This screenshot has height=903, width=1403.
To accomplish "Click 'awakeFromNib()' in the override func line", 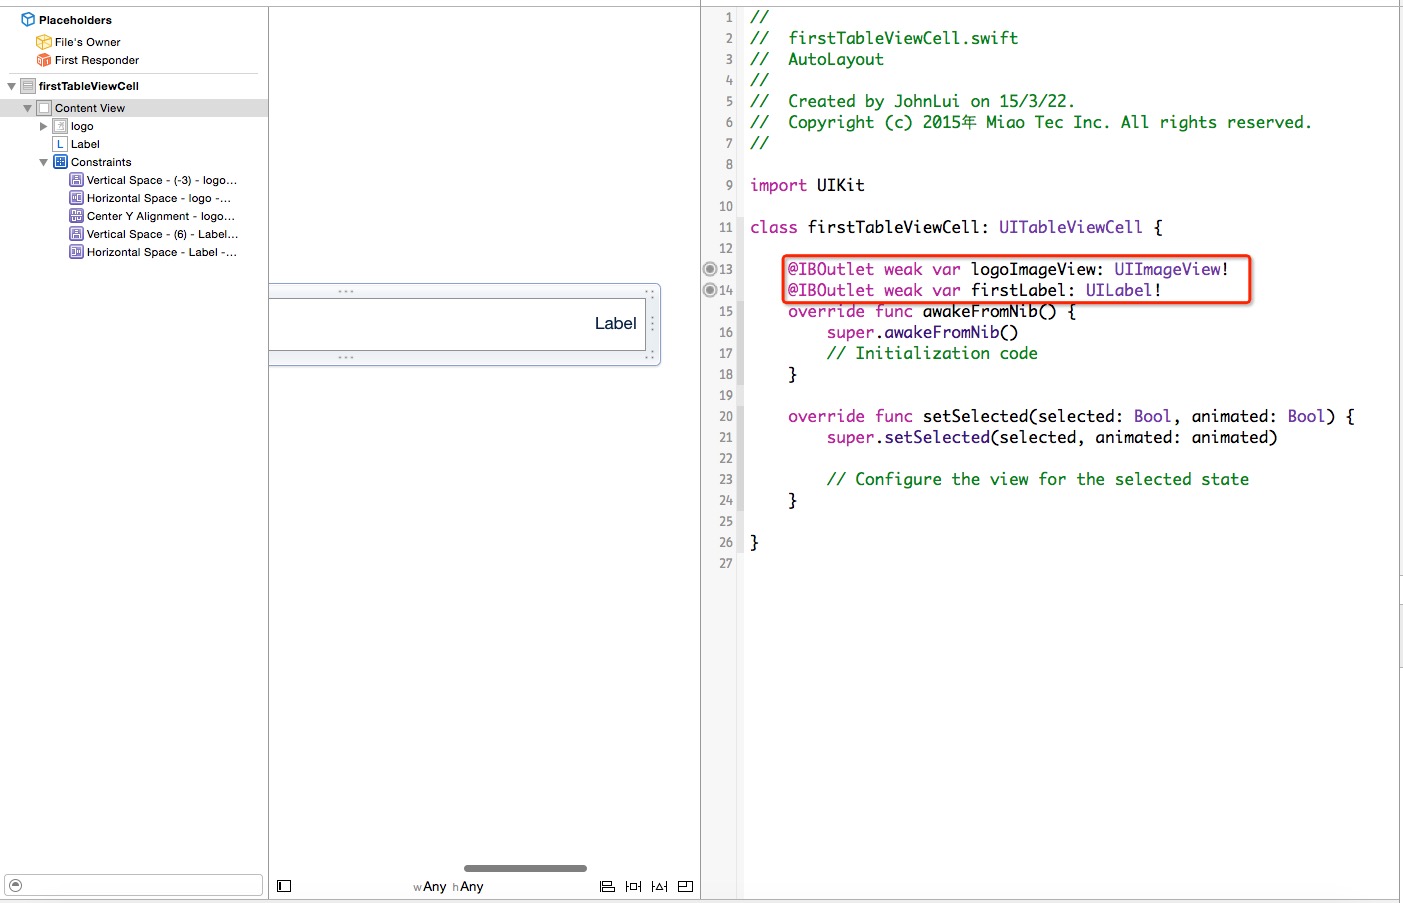I will (989, 311).
